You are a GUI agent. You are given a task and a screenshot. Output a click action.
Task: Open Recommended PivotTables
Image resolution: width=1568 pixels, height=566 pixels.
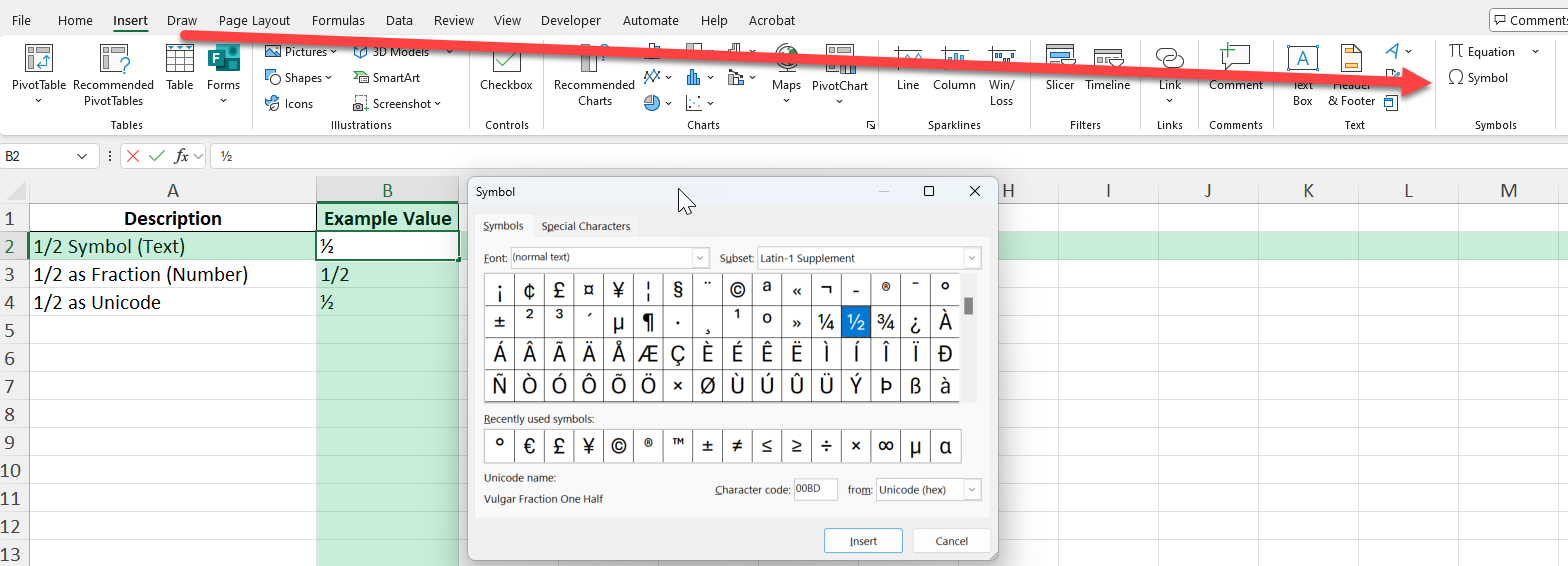(x=113, y=74)
